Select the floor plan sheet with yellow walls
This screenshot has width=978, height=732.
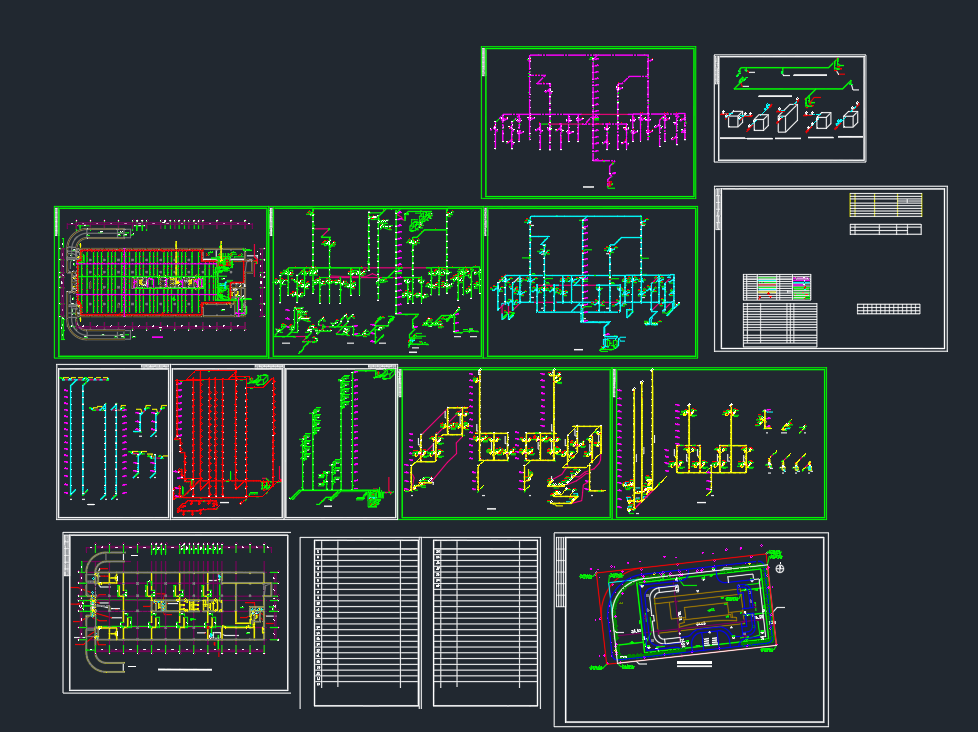[177, 612]
